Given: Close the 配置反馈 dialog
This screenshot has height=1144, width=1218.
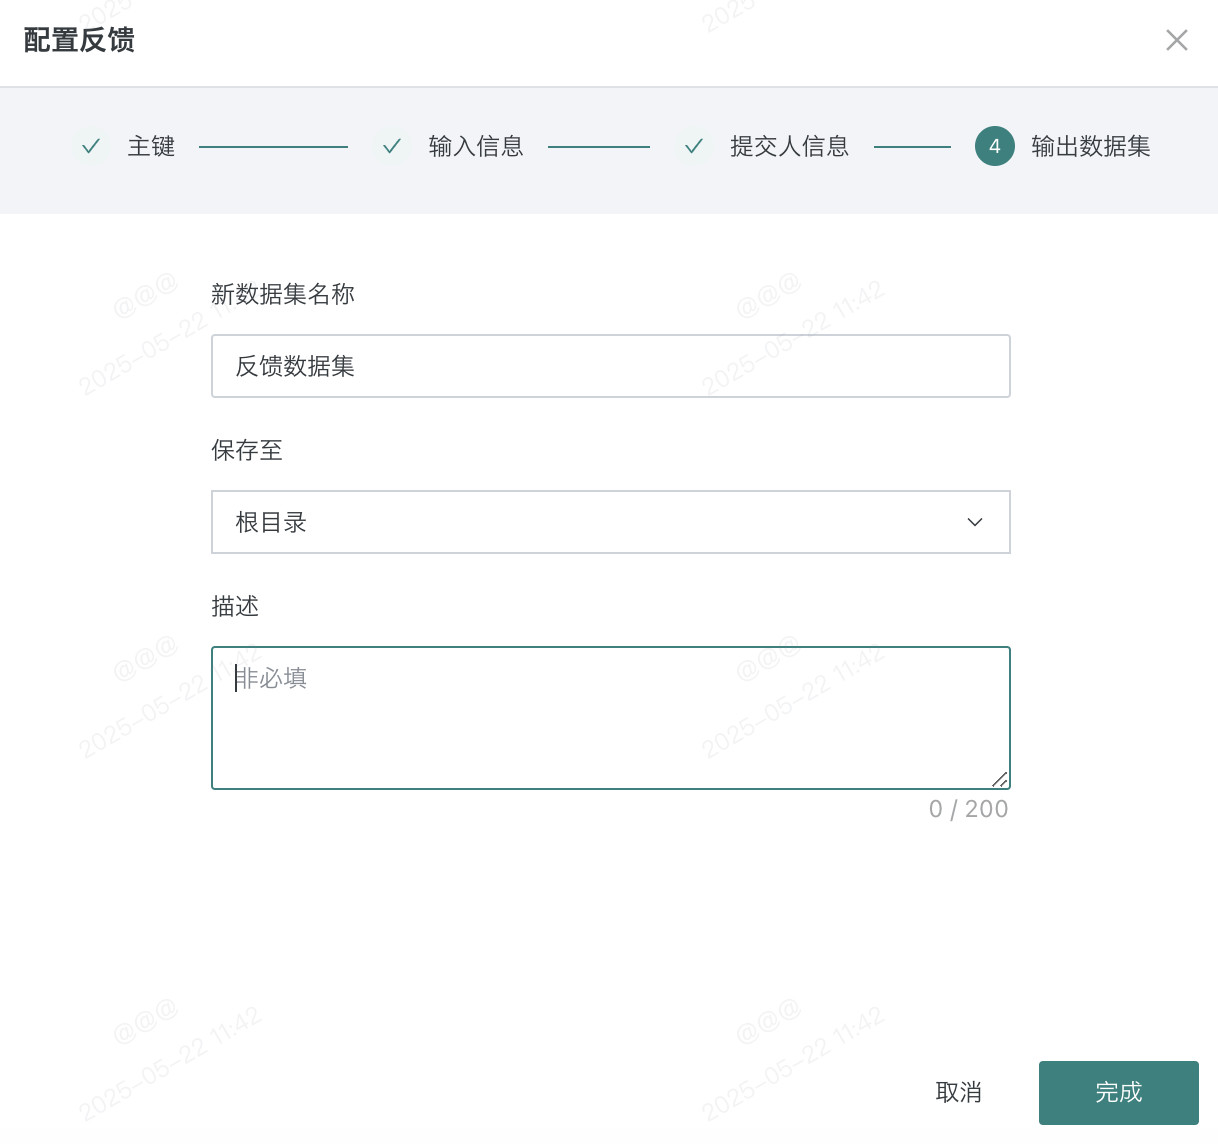Looking at the screenshot, I should click(1177, 40).
